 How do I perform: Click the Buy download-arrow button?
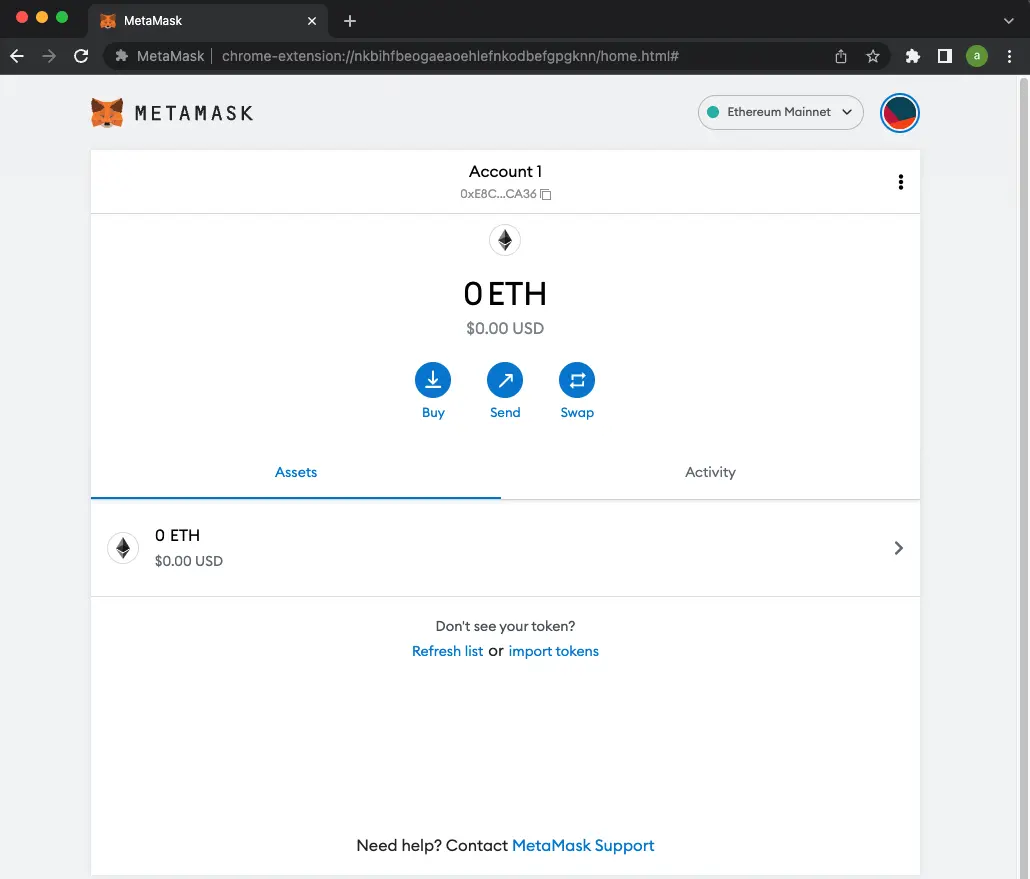click(x=433, y=380)
